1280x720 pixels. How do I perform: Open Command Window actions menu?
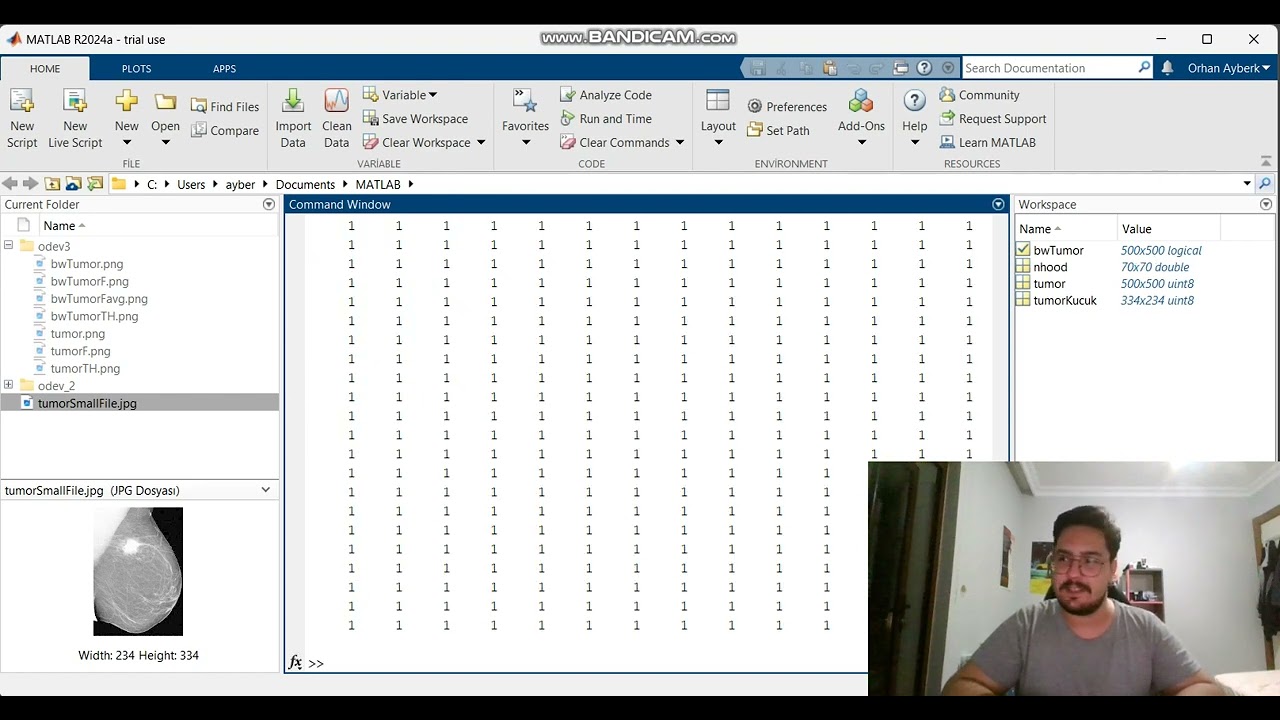[998, 204]
